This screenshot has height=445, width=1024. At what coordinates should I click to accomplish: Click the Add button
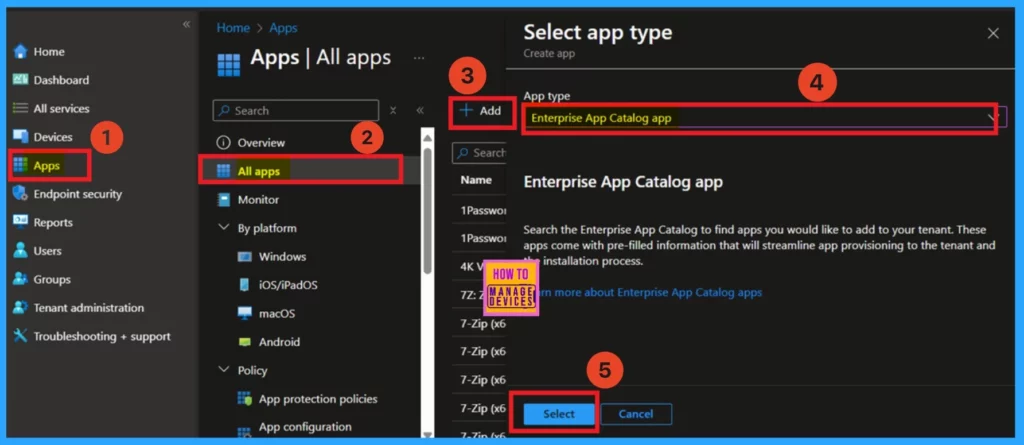tap(481, 111)
